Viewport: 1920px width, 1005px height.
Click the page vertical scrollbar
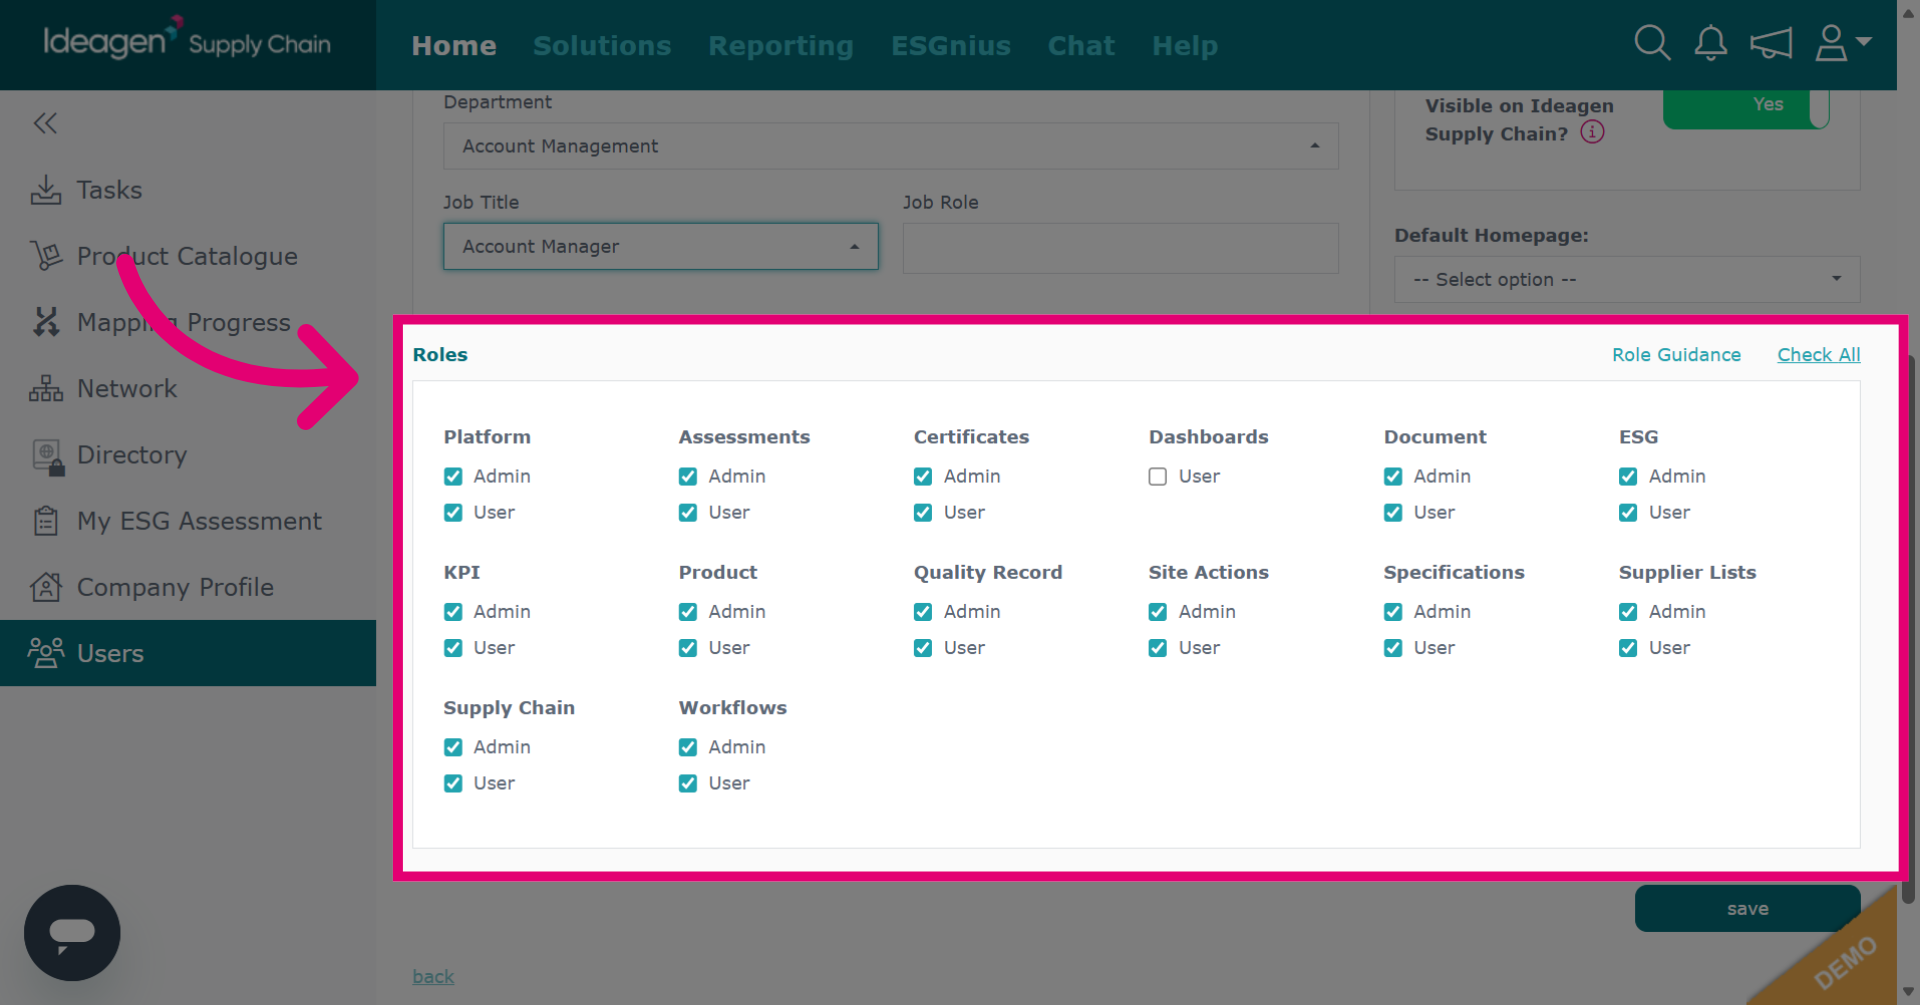[x=1908, y=630]
